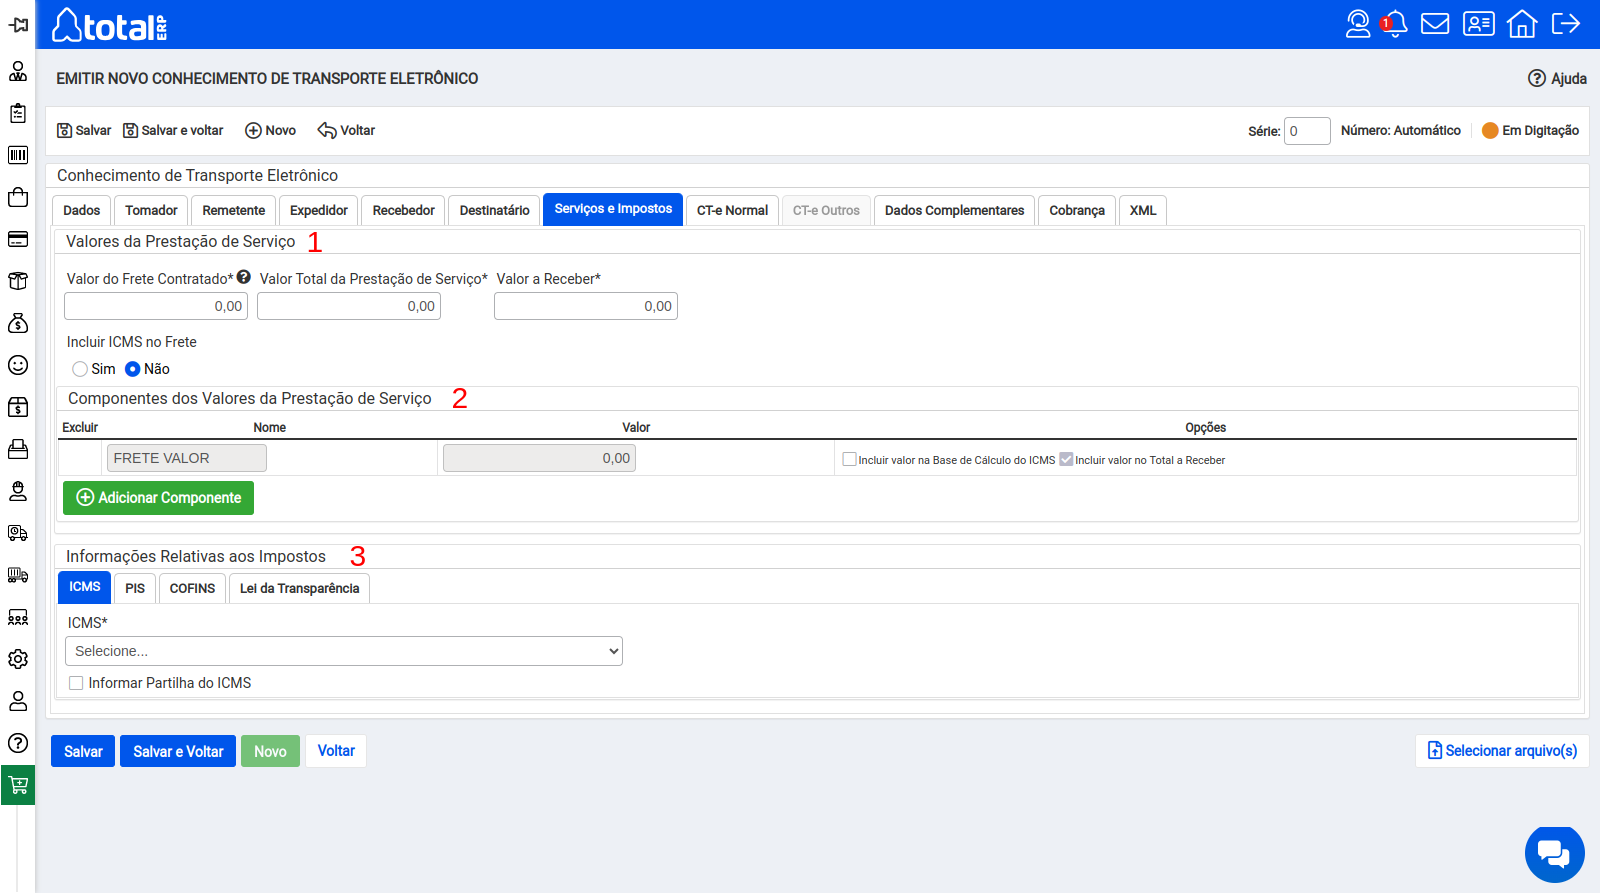Open the green shopping cart sidebar icon
This screenshot has width=1600, height=894.
[18, 785]
